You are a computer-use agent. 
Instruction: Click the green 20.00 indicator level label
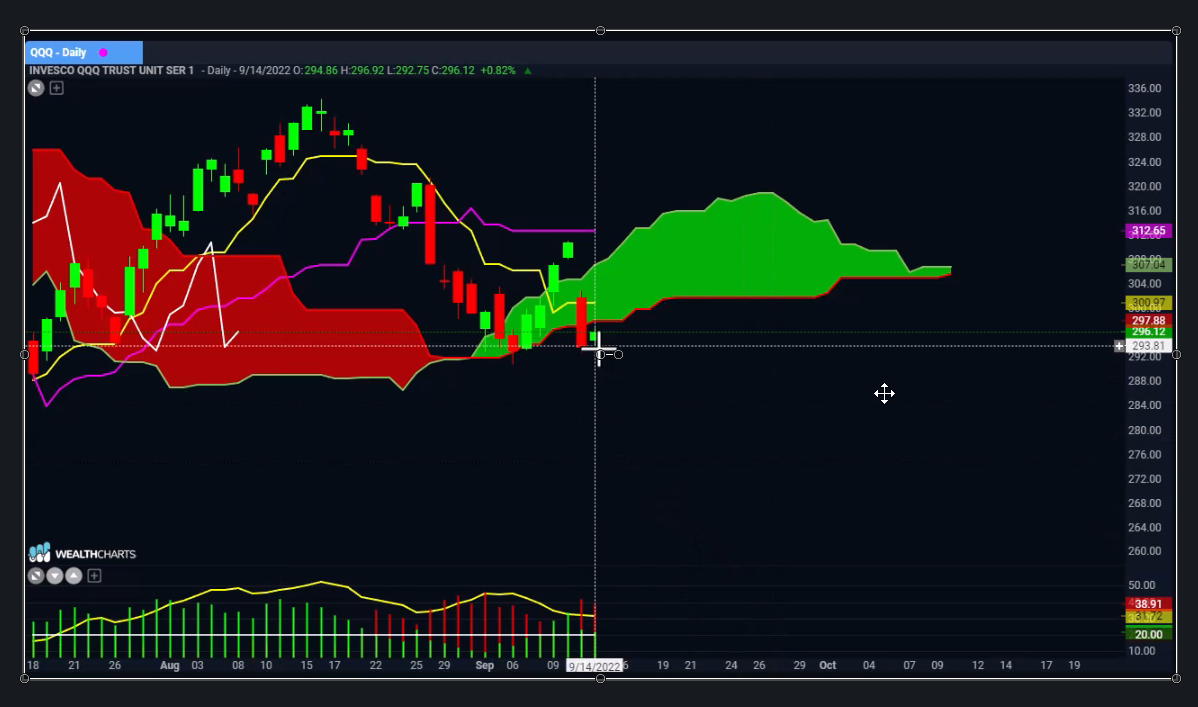pyautogui.click(x=1148, y=634)
